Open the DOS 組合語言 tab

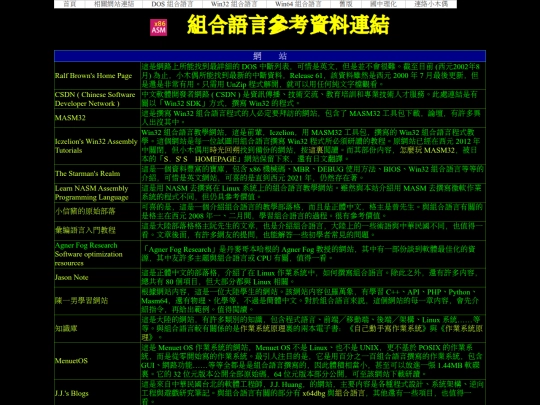[x=172, y=4]
